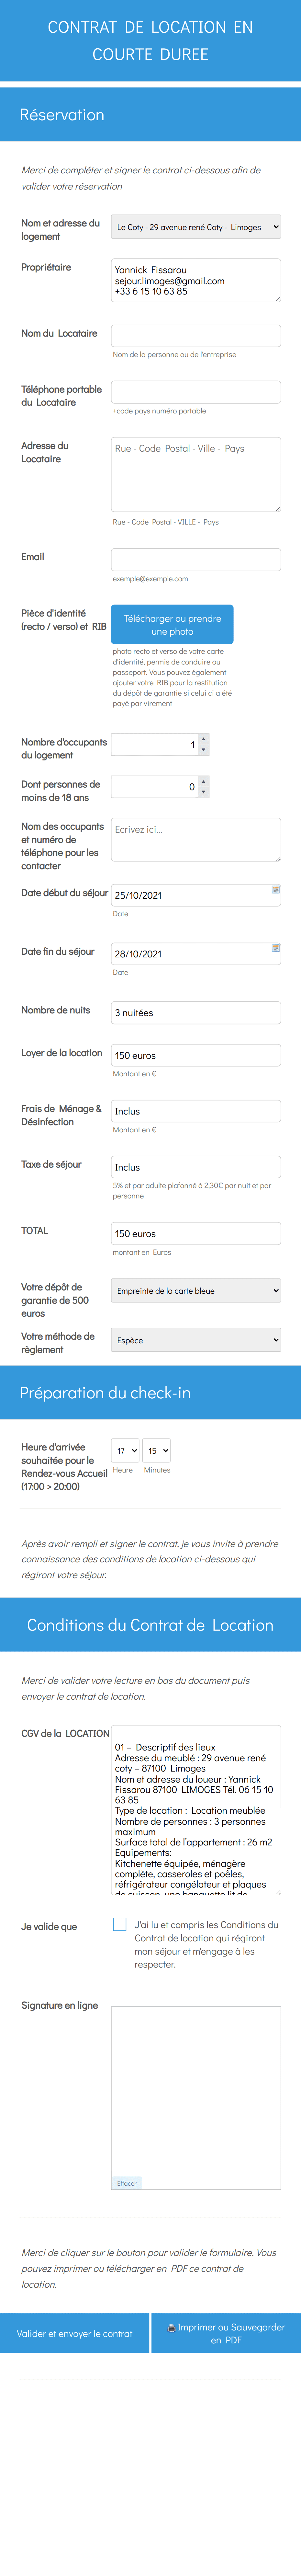Open the Nom et adresse du logement dropdown
This screenshot has width=301, height=2576.
pyautogui.click(x=196, y=227)
